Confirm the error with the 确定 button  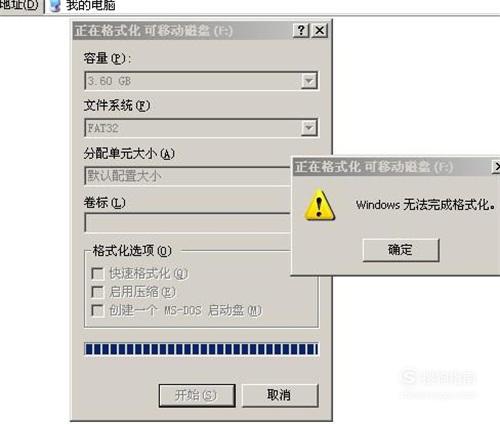(x=401, y=250)
